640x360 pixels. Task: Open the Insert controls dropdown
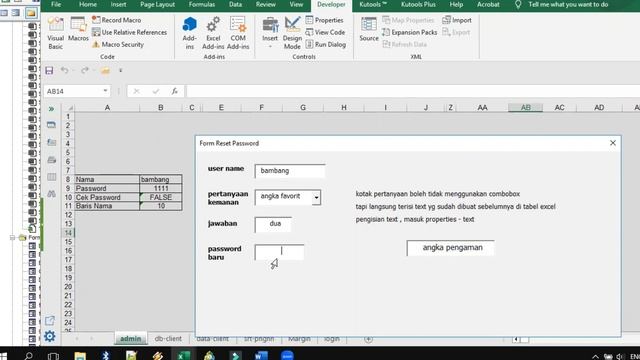click(x=270, y=33)
